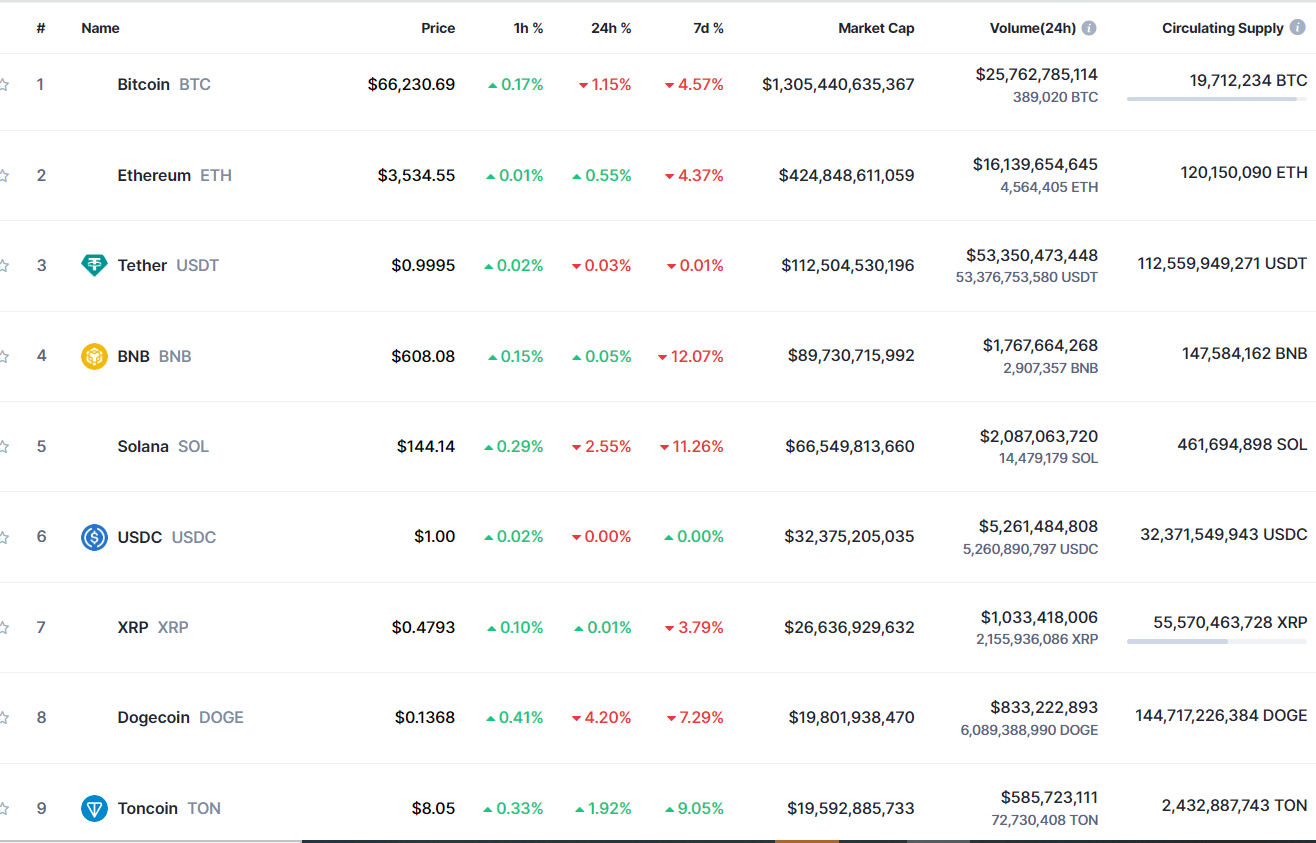Click the Tether logo icon
1316x843 pixels.
94,265
